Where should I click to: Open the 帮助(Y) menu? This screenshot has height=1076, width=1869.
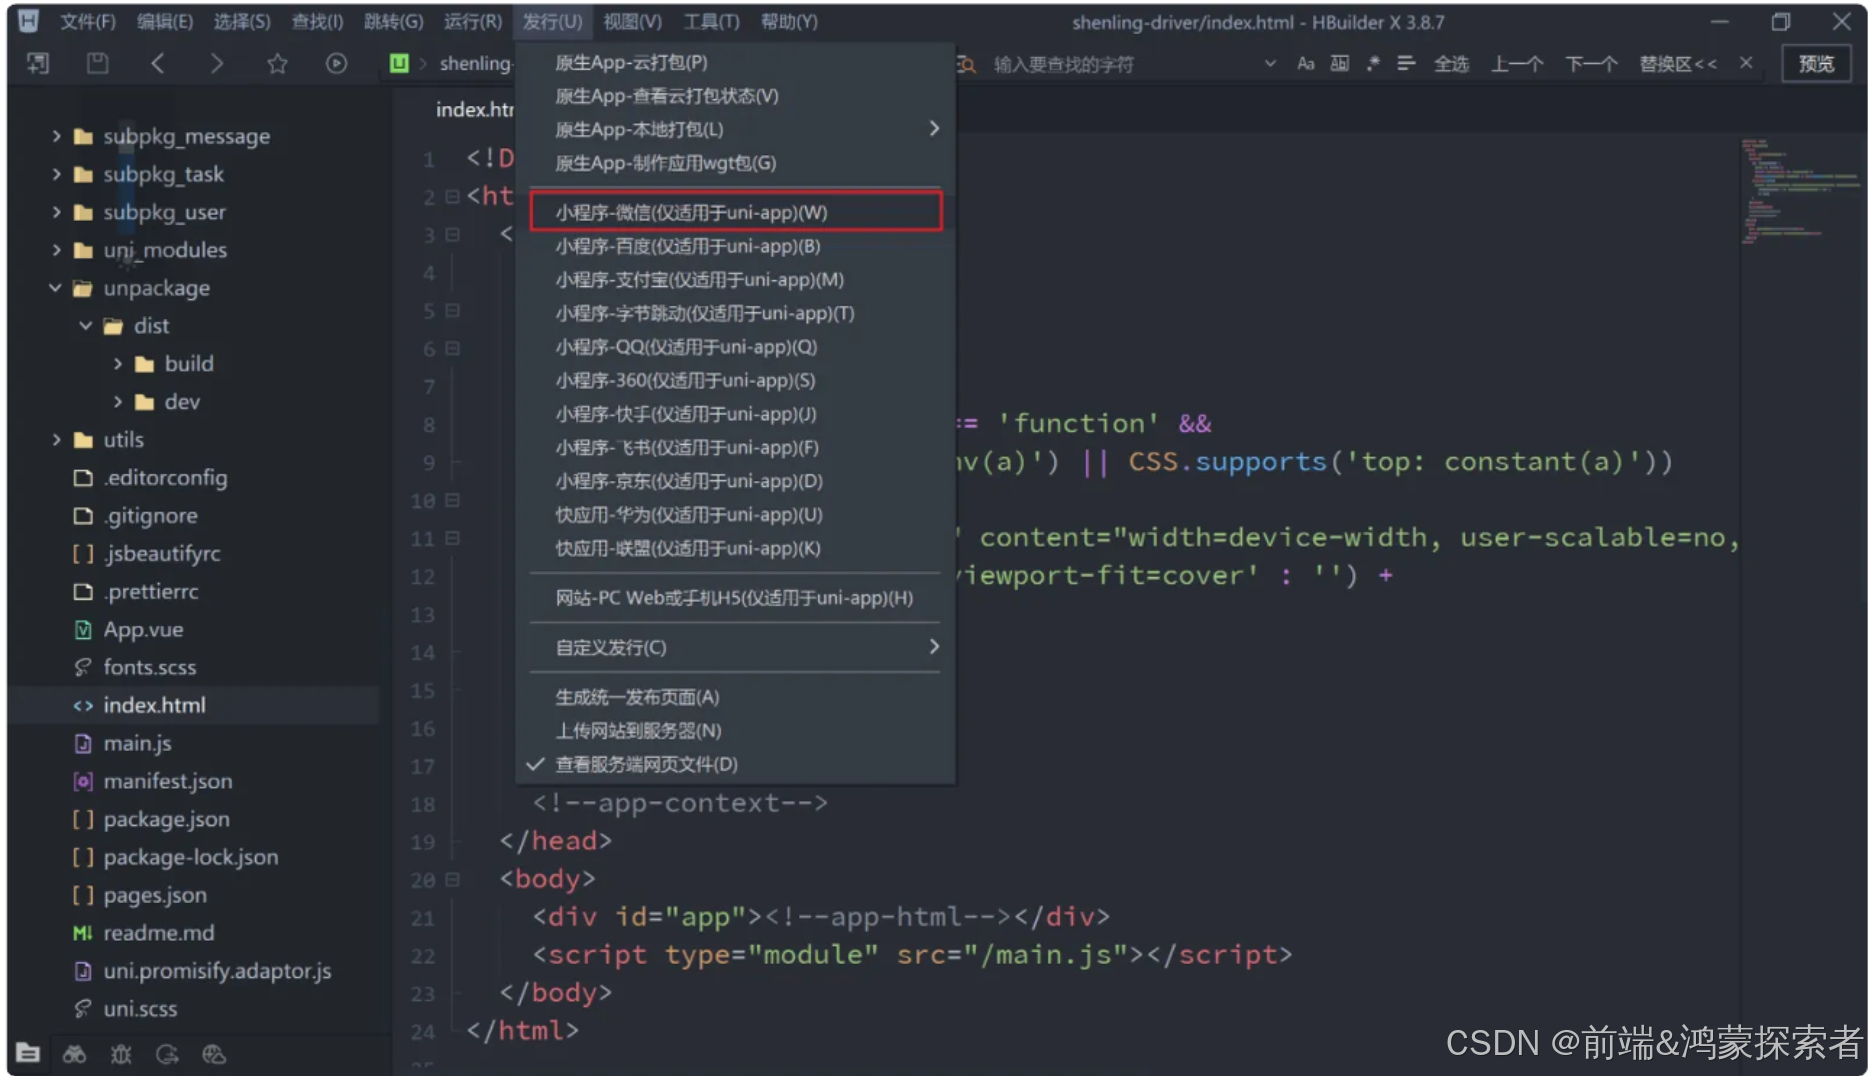(789, 21)
